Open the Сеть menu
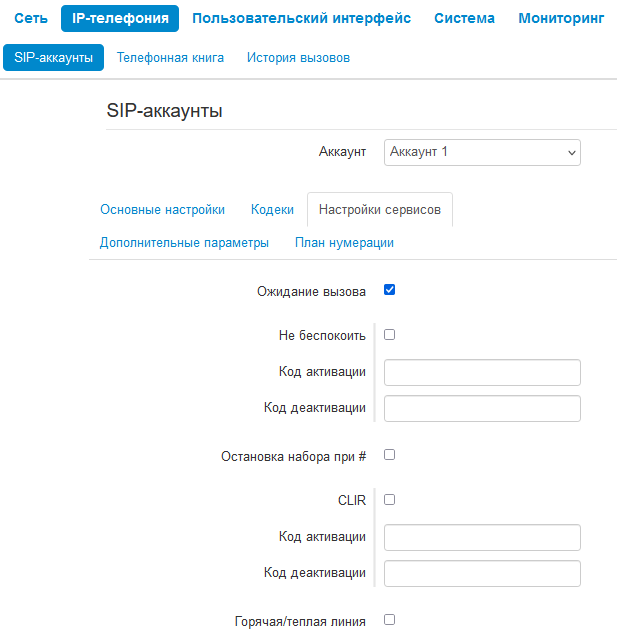Screen dimensions: 617x640 tap(31, 18)
